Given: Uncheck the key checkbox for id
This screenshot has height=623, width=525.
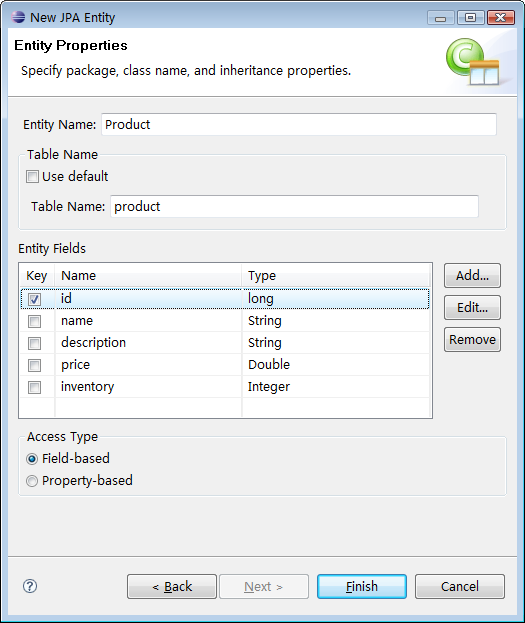Looking at the screenshot, I should [x=35, y=299].
